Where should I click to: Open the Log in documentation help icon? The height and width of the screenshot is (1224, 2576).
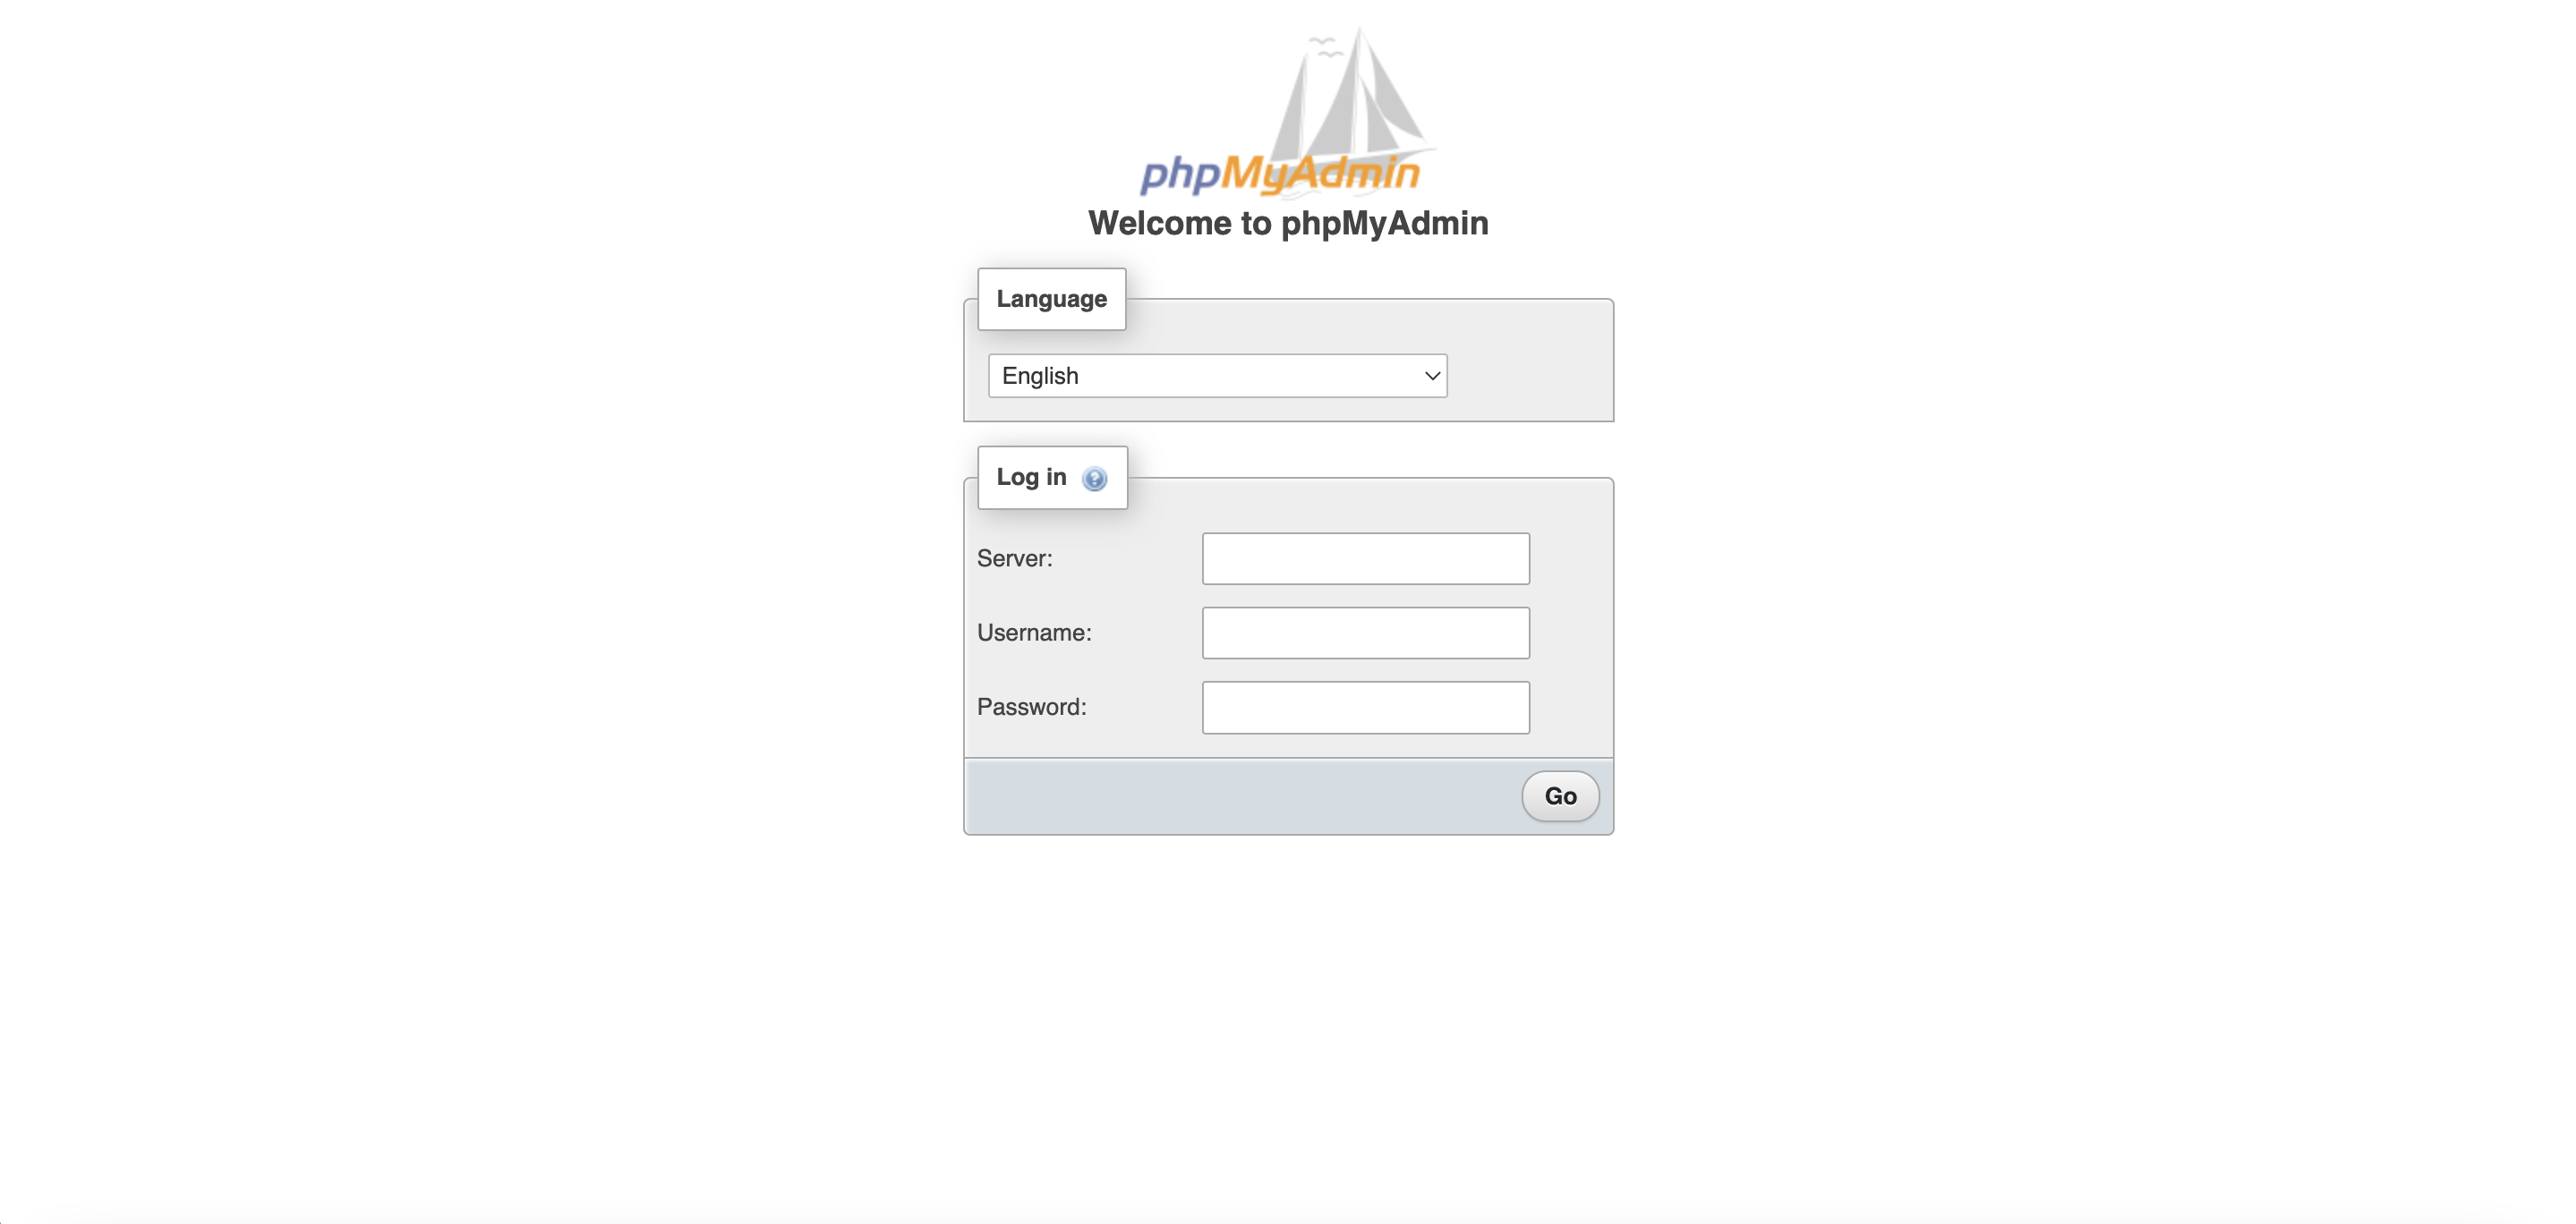[1094, 479]
